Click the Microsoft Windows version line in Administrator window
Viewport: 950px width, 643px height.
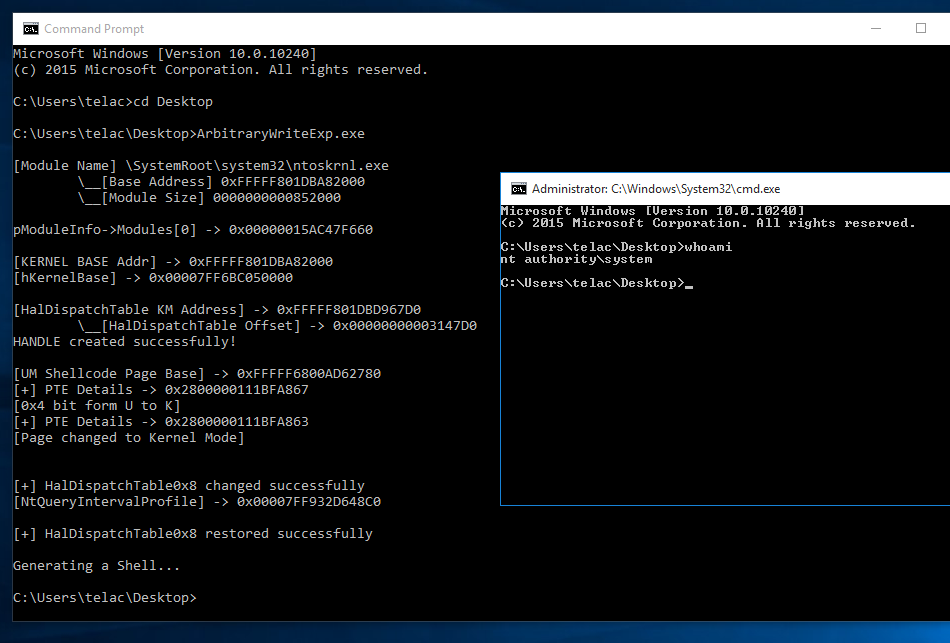point(653,211)
